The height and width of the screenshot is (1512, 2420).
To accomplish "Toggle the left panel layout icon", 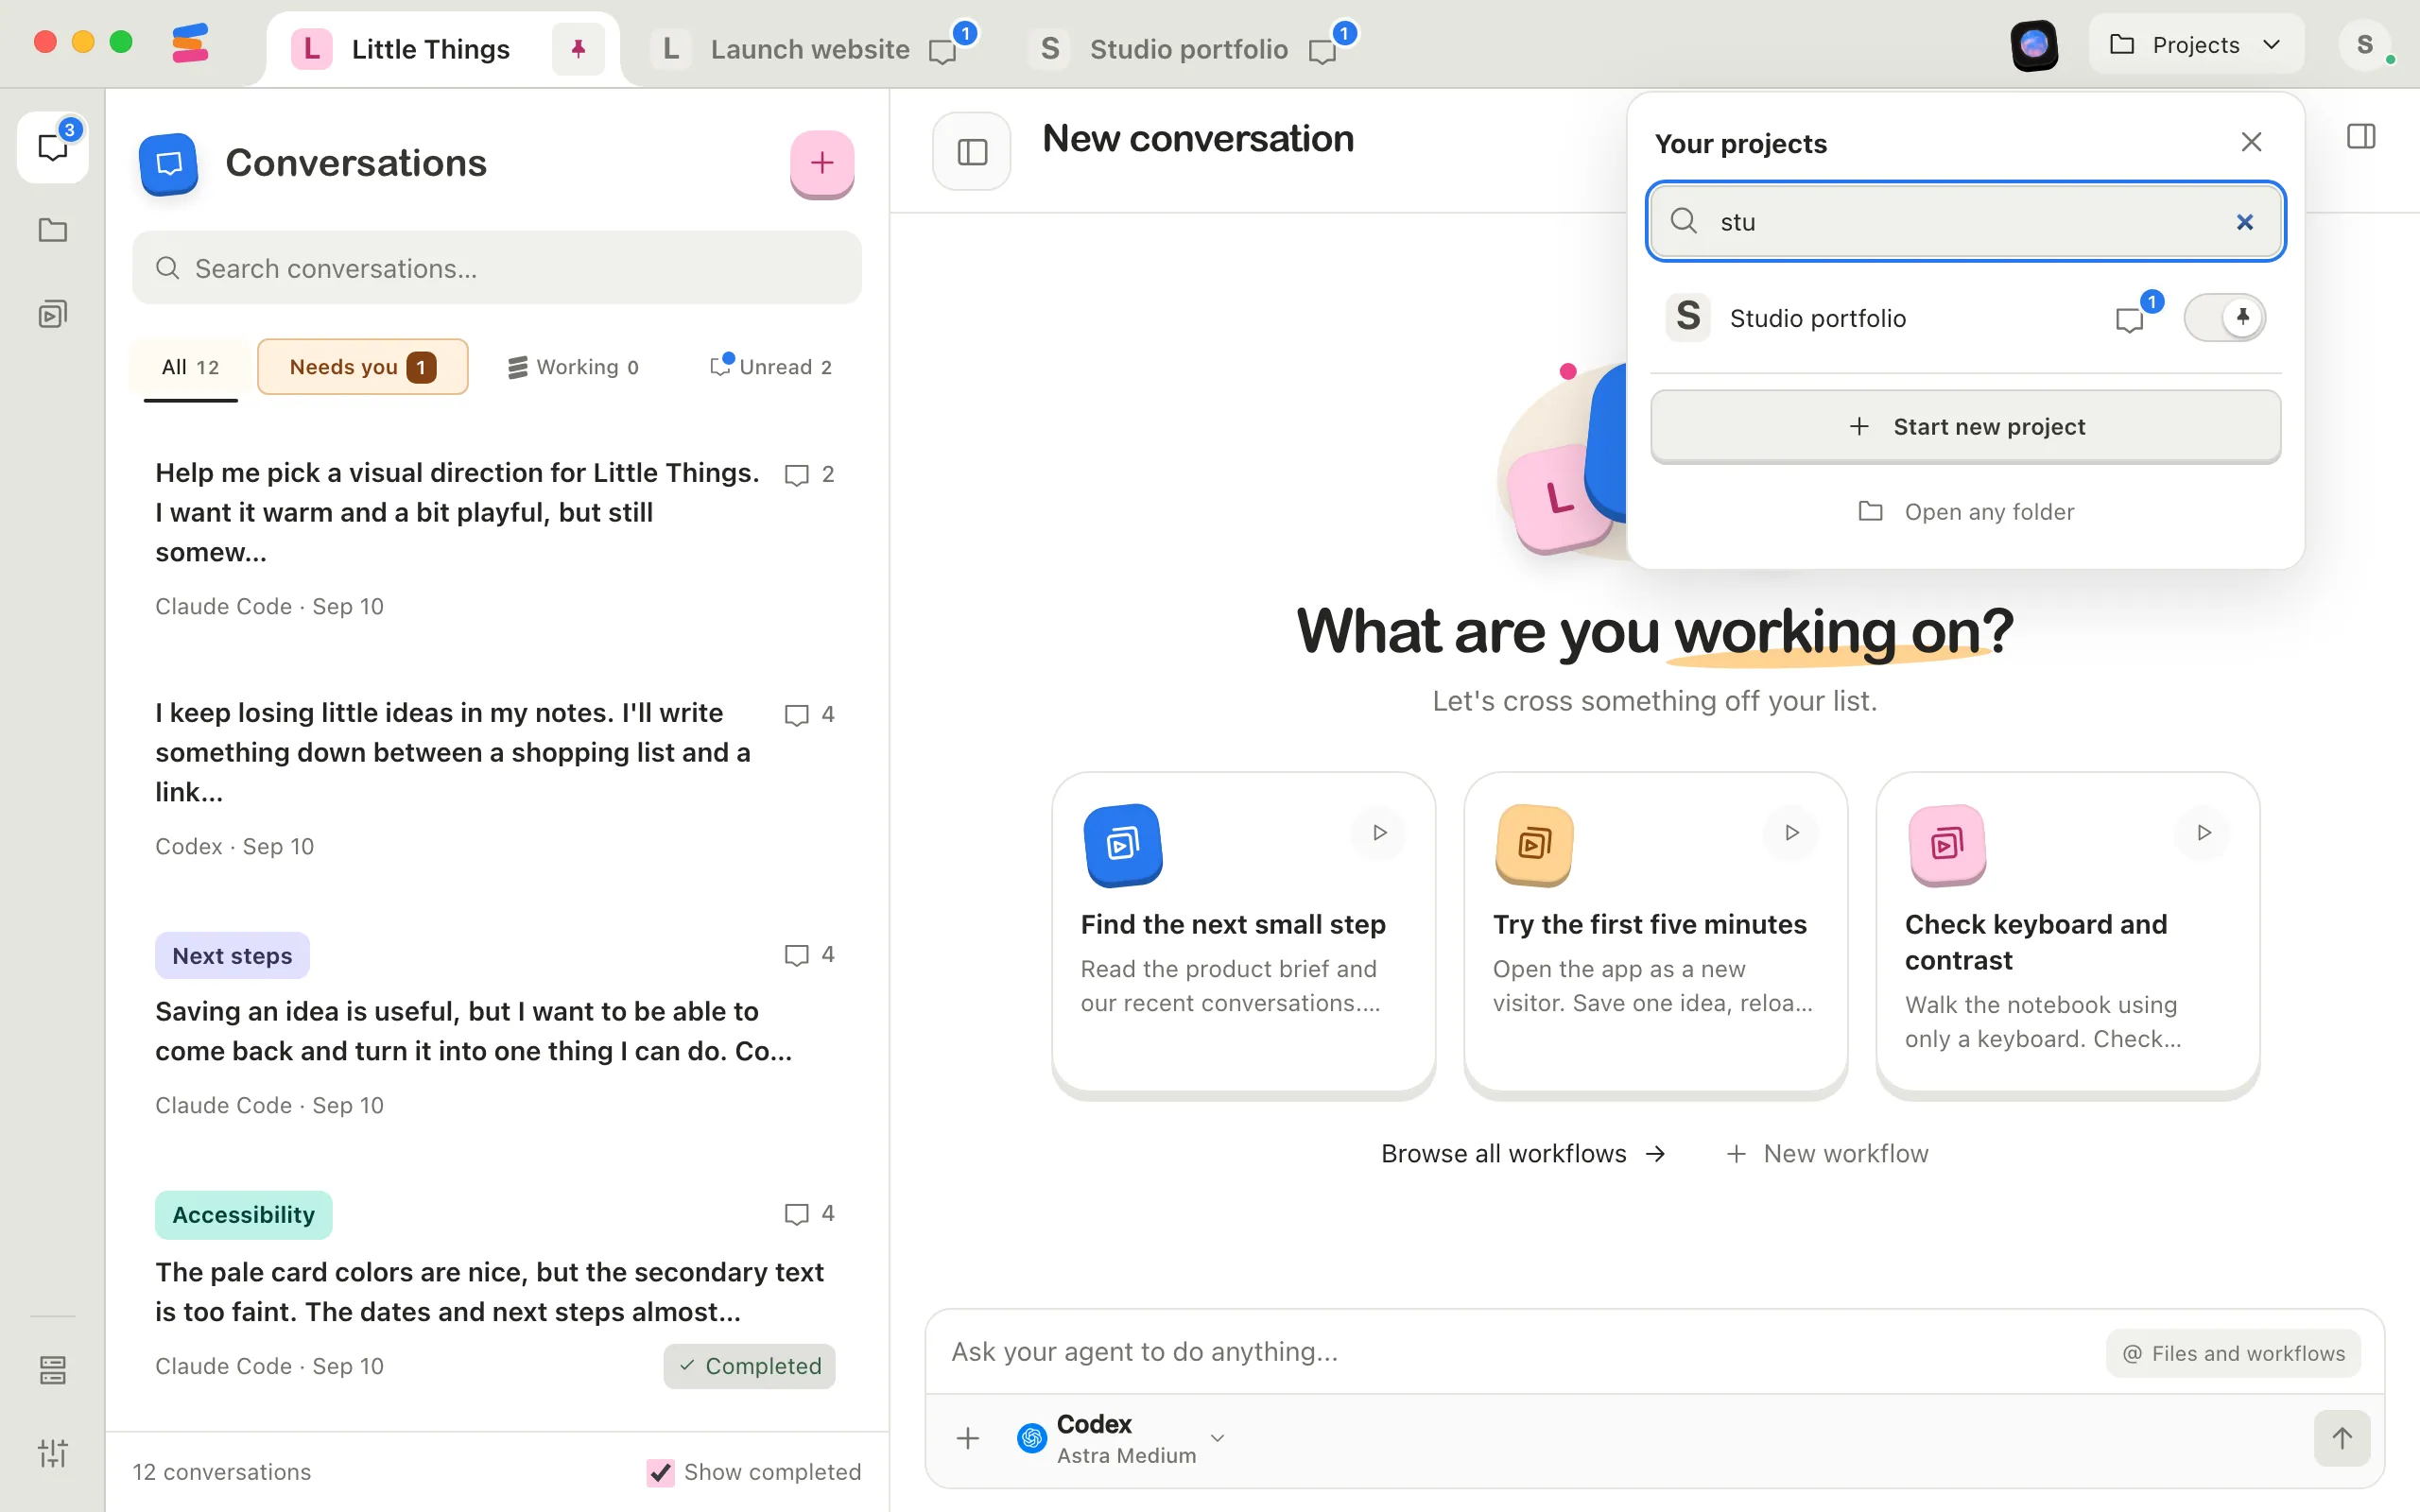I will click(972, 151).
